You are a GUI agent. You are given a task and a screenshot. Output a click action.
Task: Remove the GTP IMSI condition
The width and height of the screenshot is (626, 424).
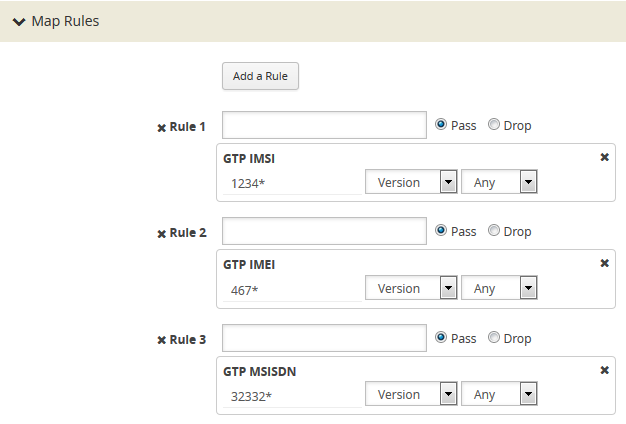[604, 158]
